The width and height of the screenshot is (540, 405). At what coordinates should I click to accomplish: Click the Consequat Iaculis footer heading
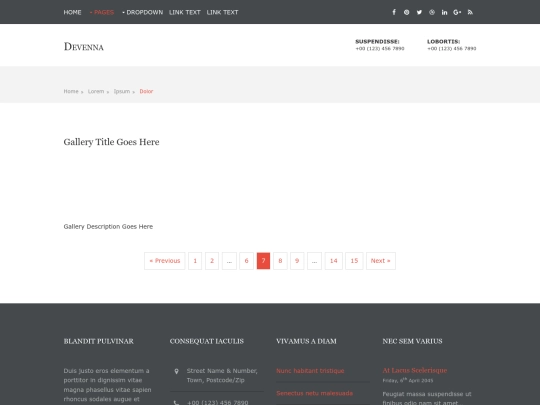pyautogui.click(x=207, y=341)
